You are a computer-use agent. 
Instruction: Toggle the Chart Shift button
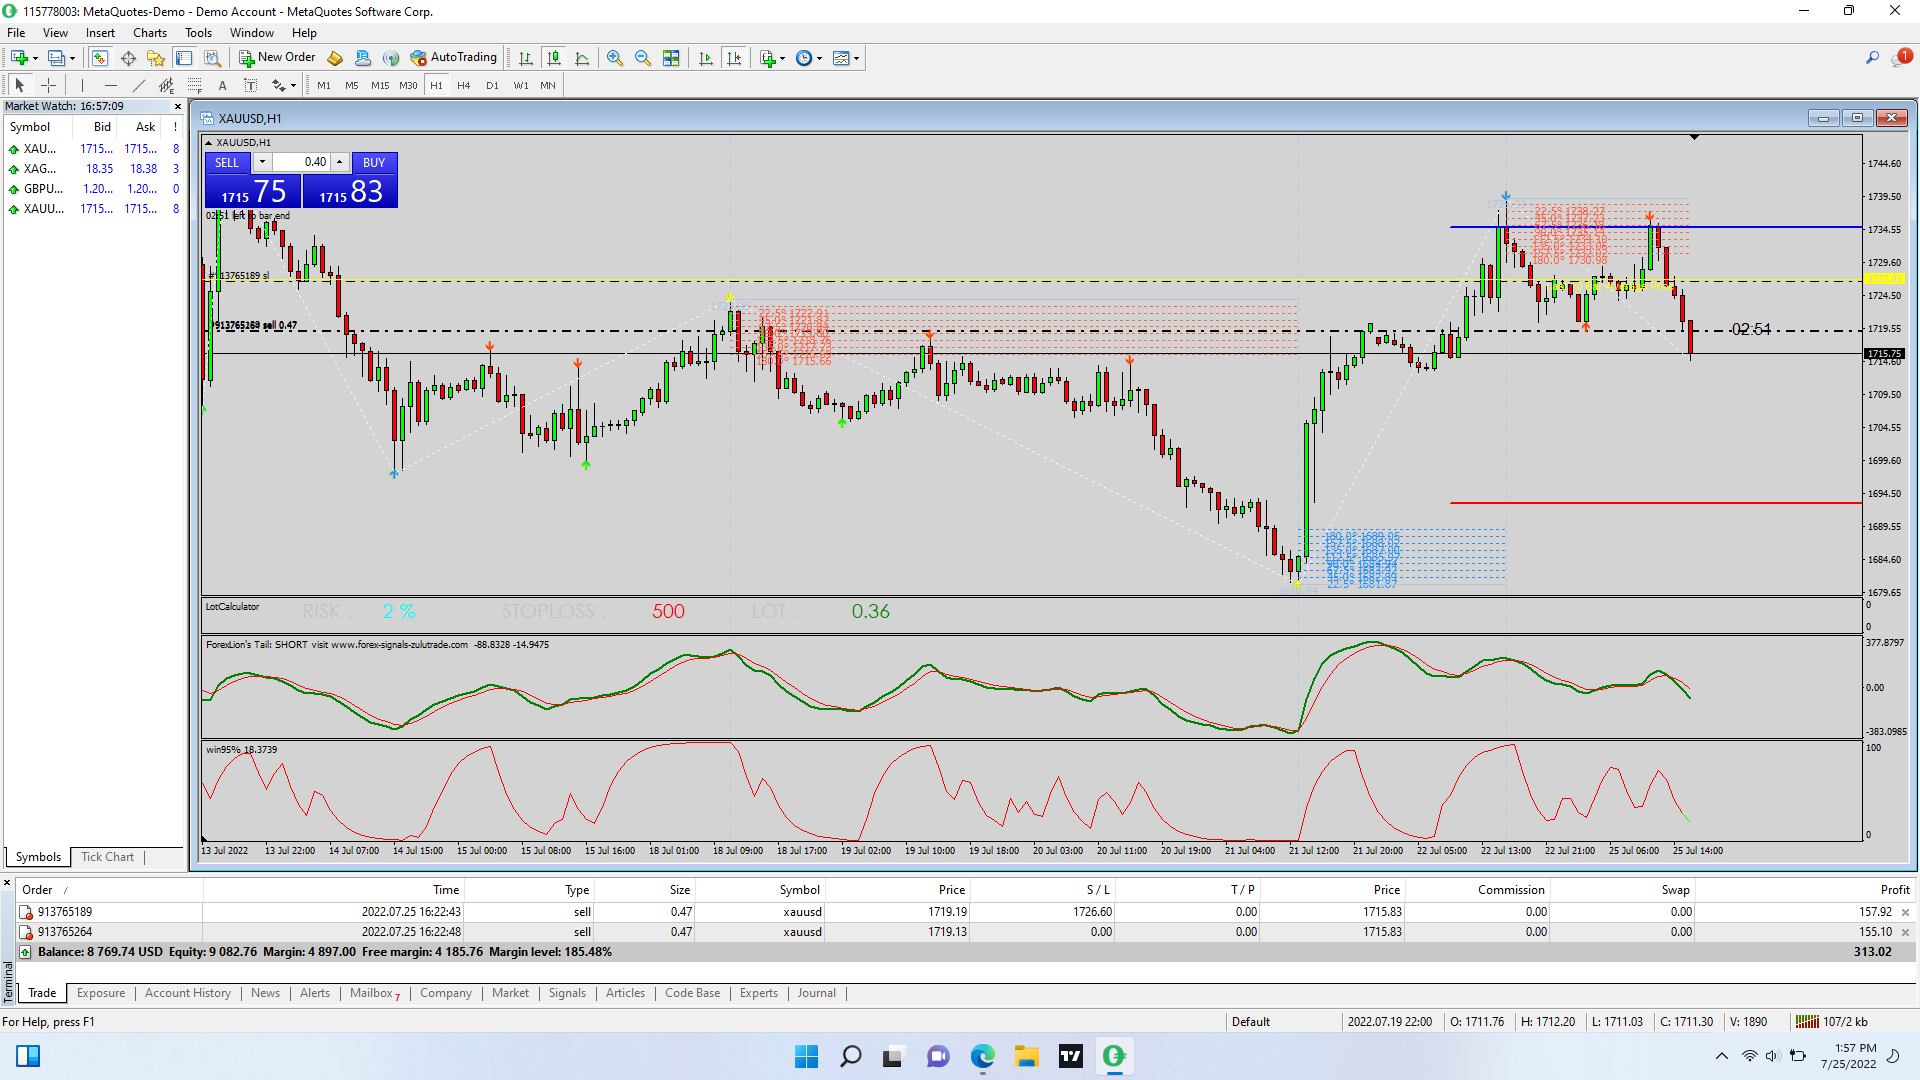[x=735, y=58]
